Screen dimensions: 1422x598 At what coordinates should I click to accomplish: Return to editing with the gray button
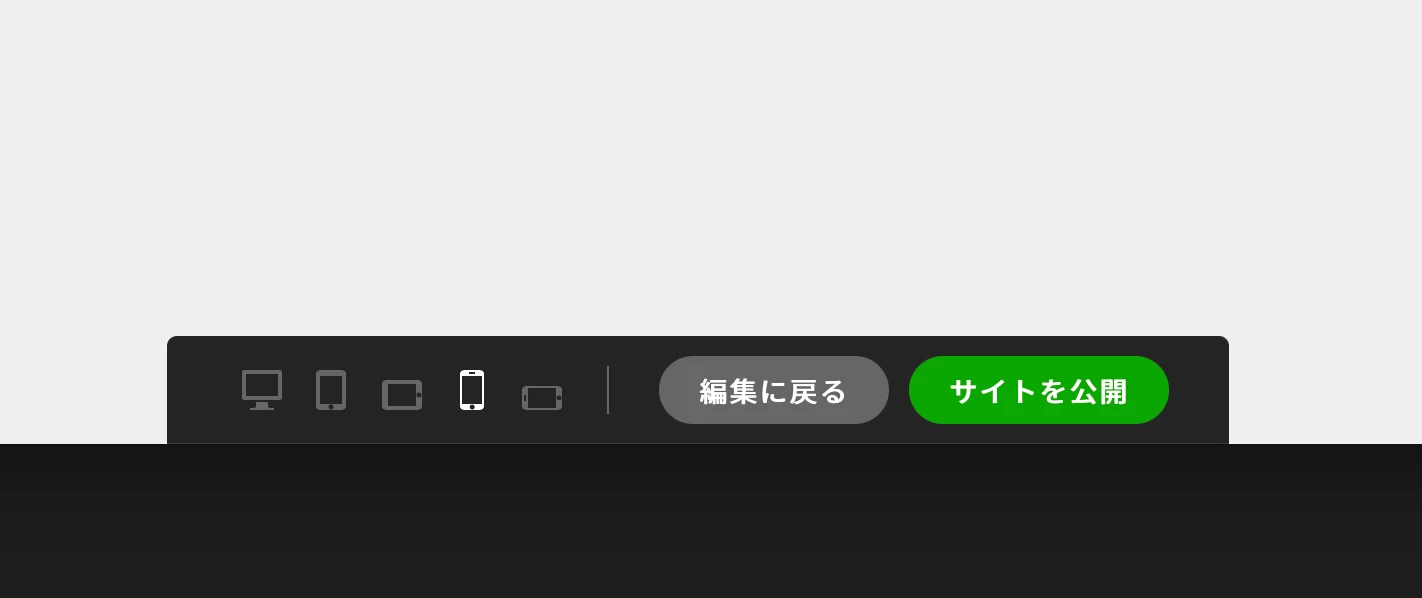[x=774, y=390]
